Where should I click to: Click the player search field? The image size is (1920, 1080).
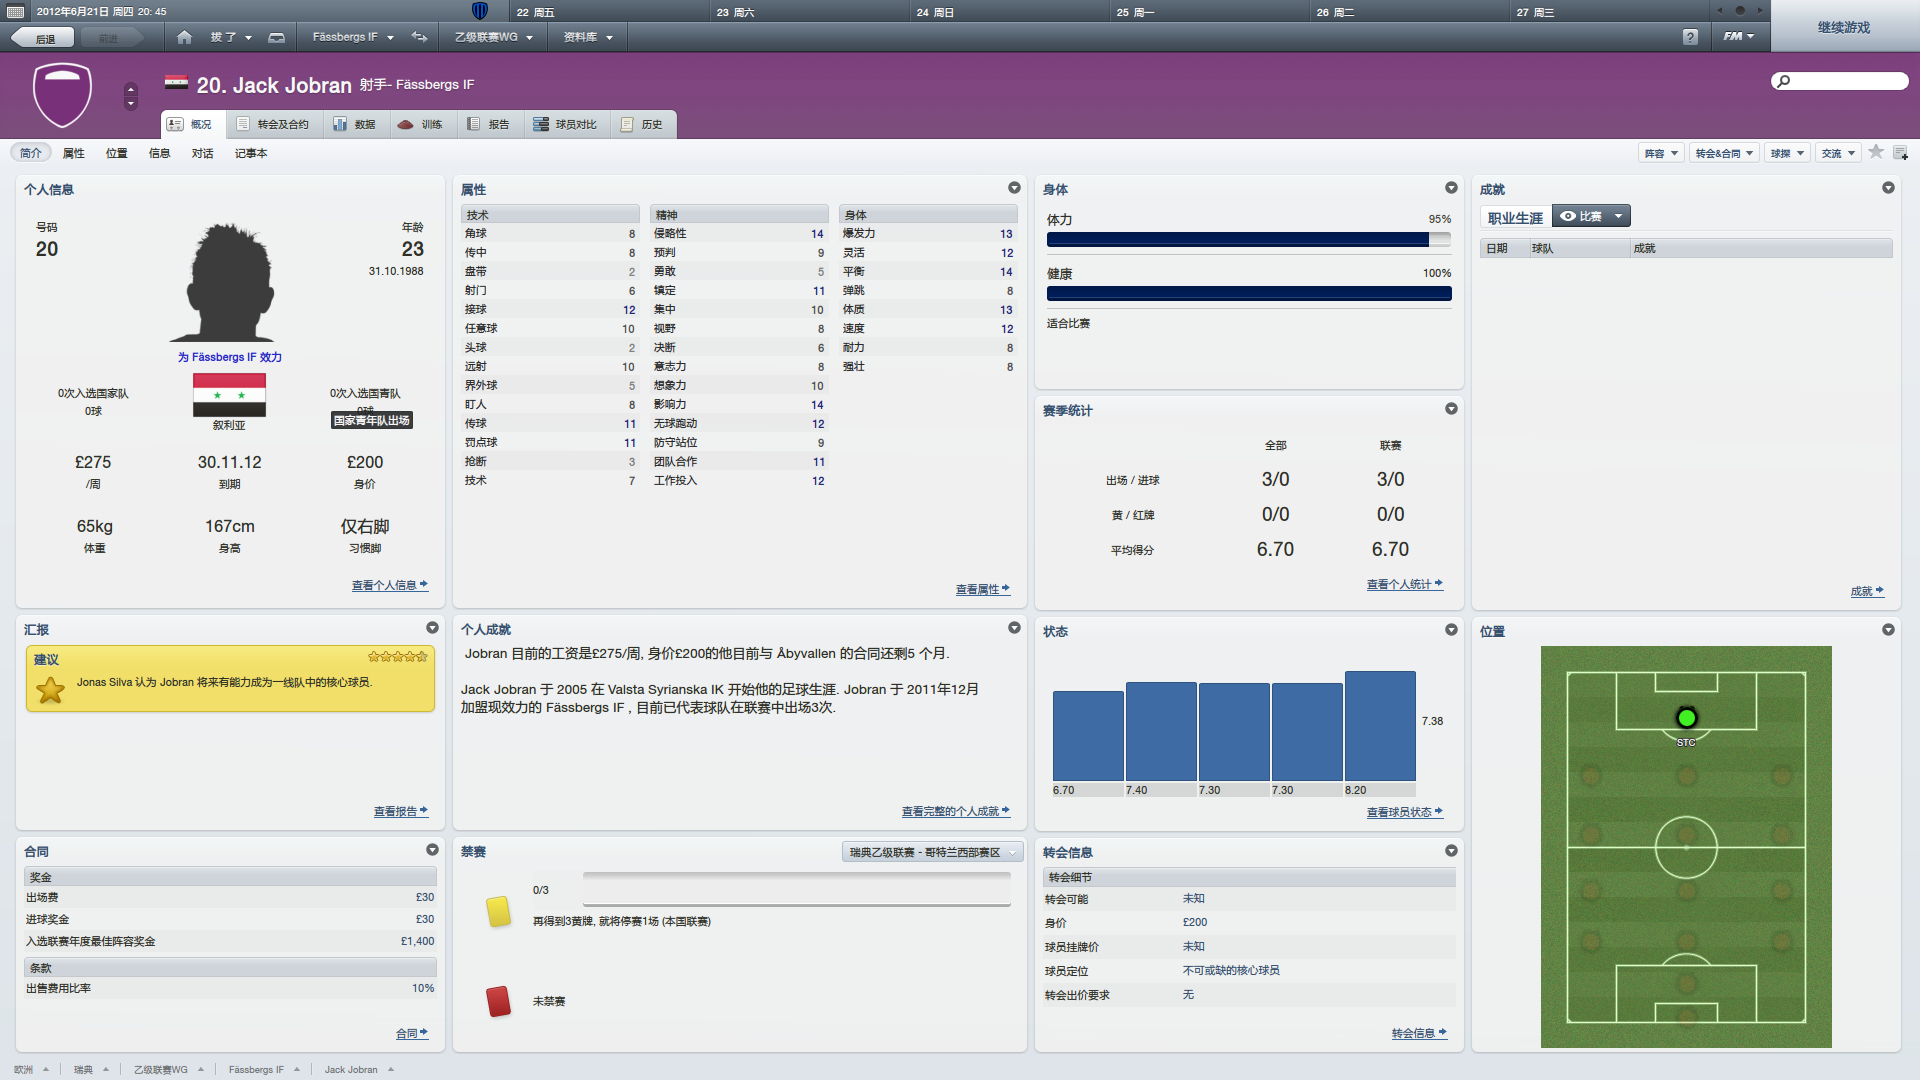pos(1842,81)
